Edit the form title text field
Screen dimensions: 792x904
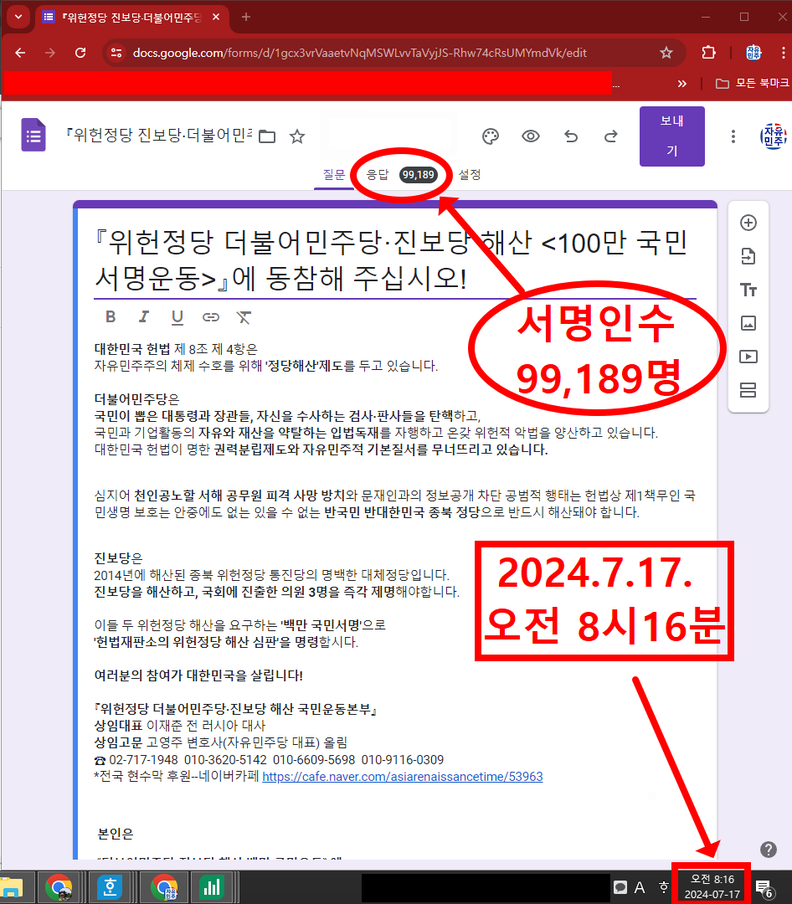pos(395,261)
